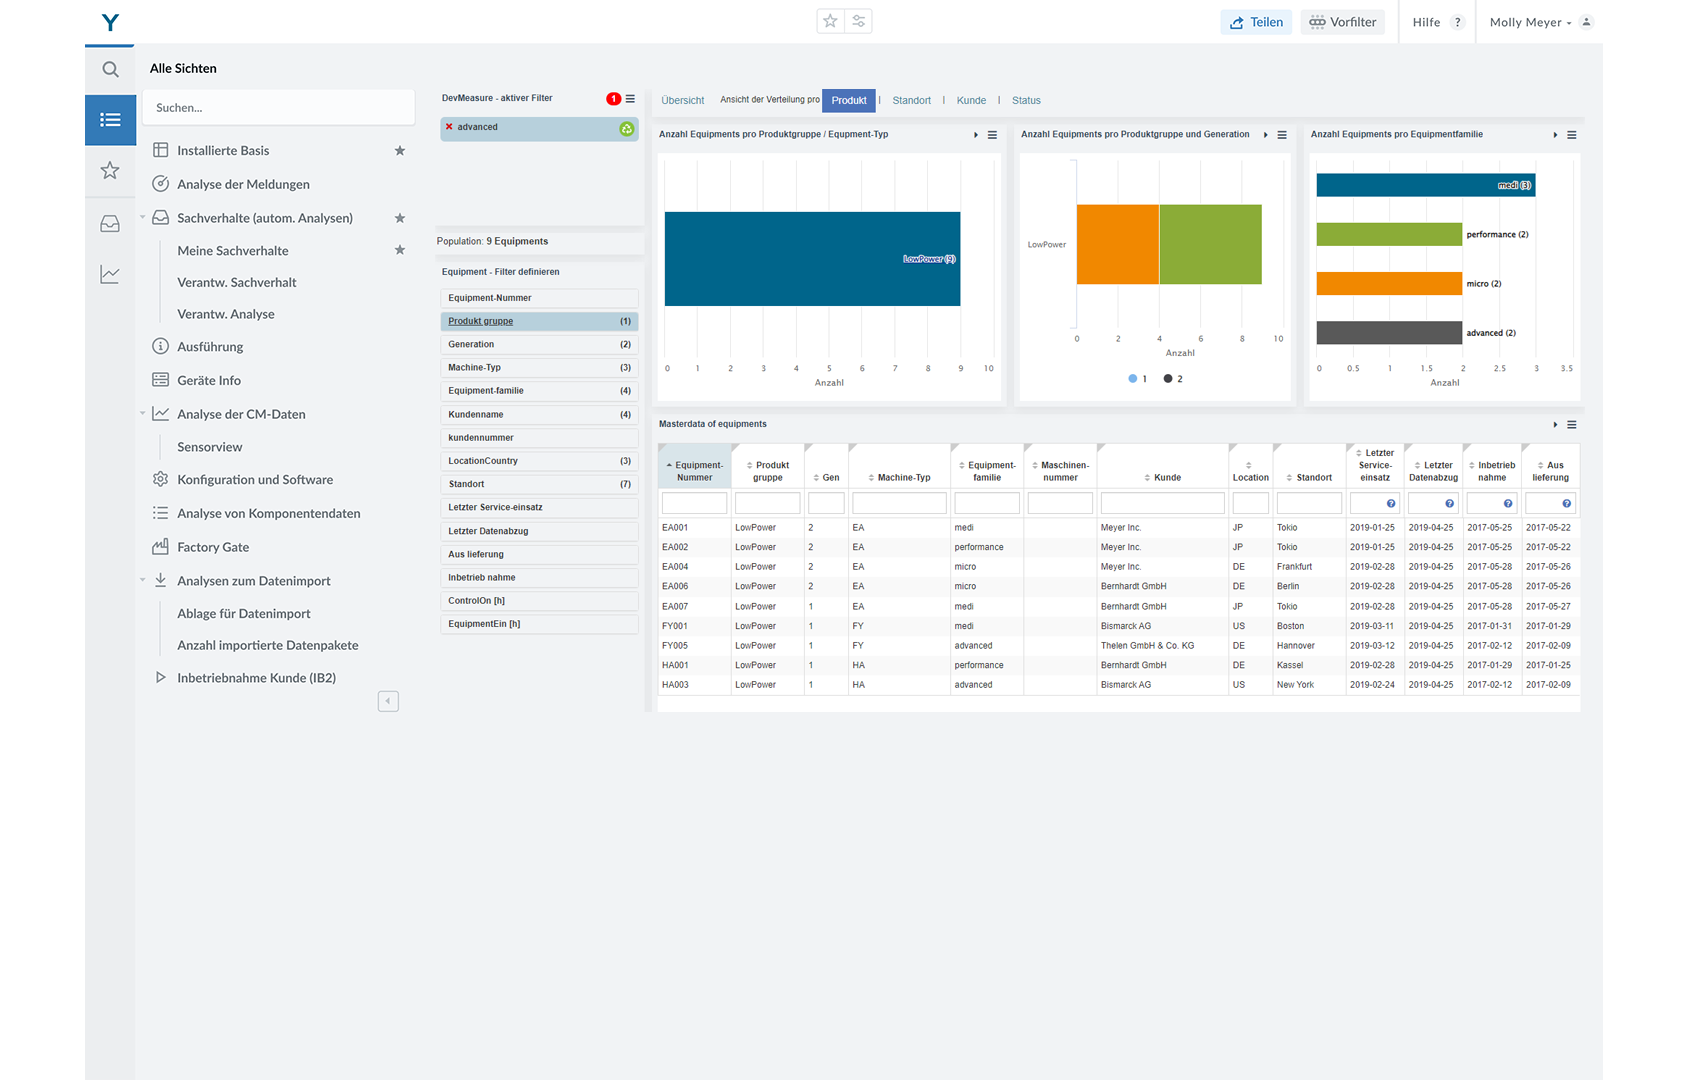Open the line chart sidebar icon

(110, 275)
